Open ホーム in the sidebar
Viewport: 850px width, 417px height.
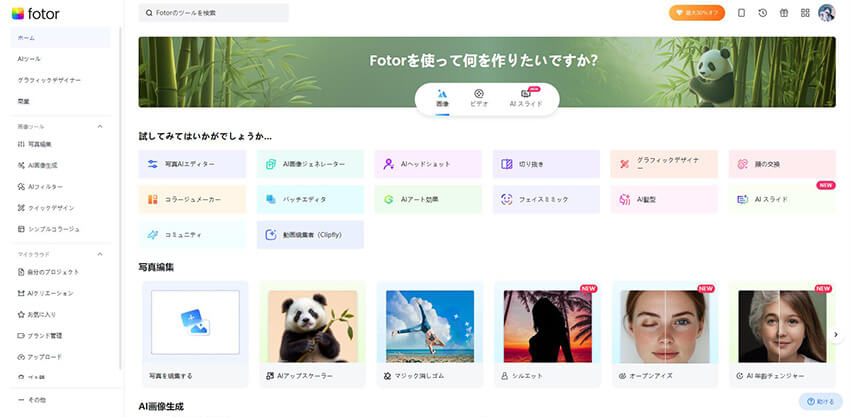60,37
